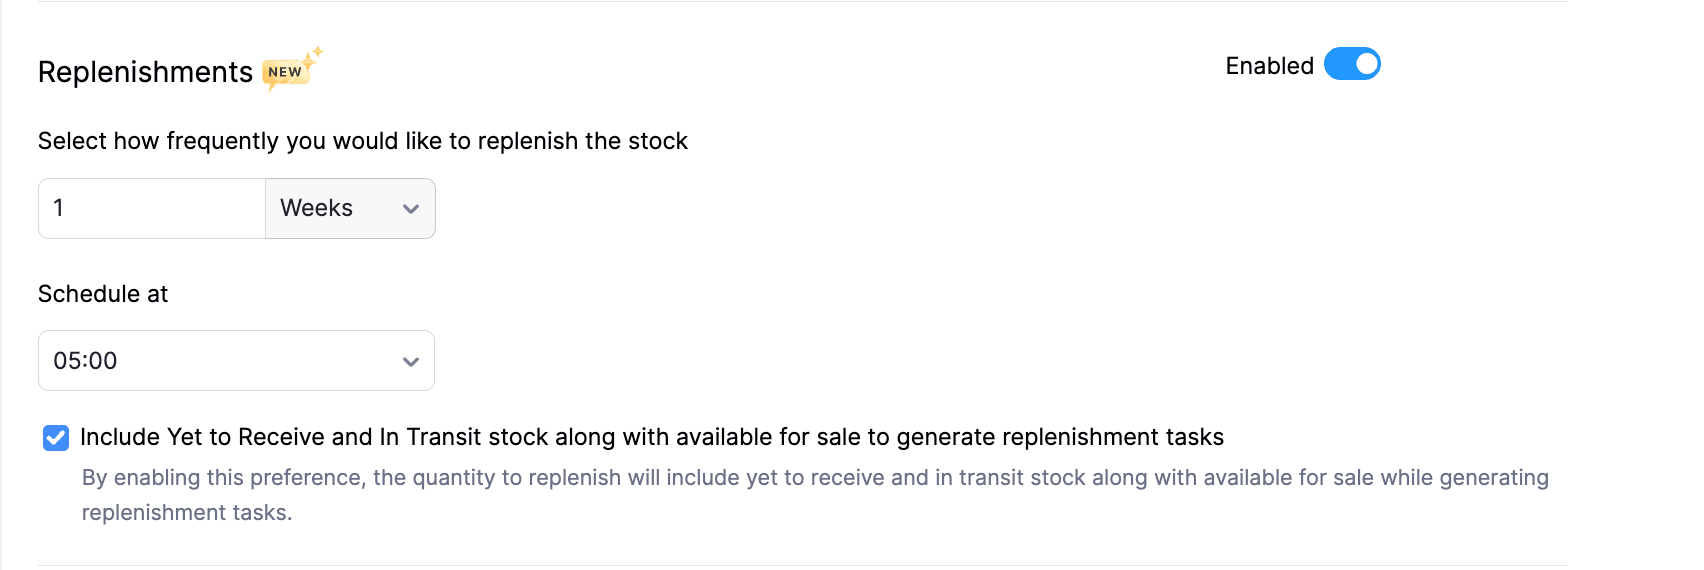Click the blue checkmark box icon
Image resolution: width=1704 pixels, height=570 pixels.
56,438
